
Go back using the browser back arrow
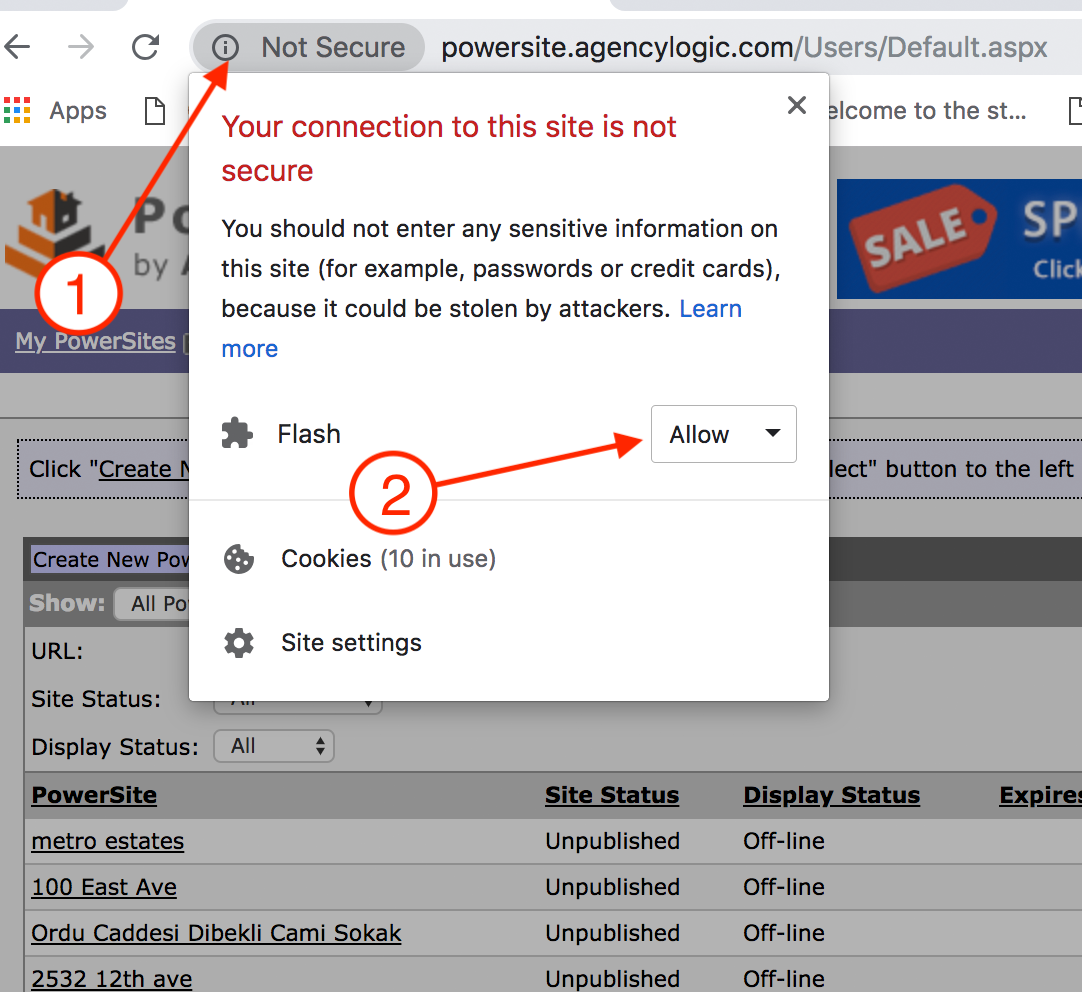coord(18,47)
